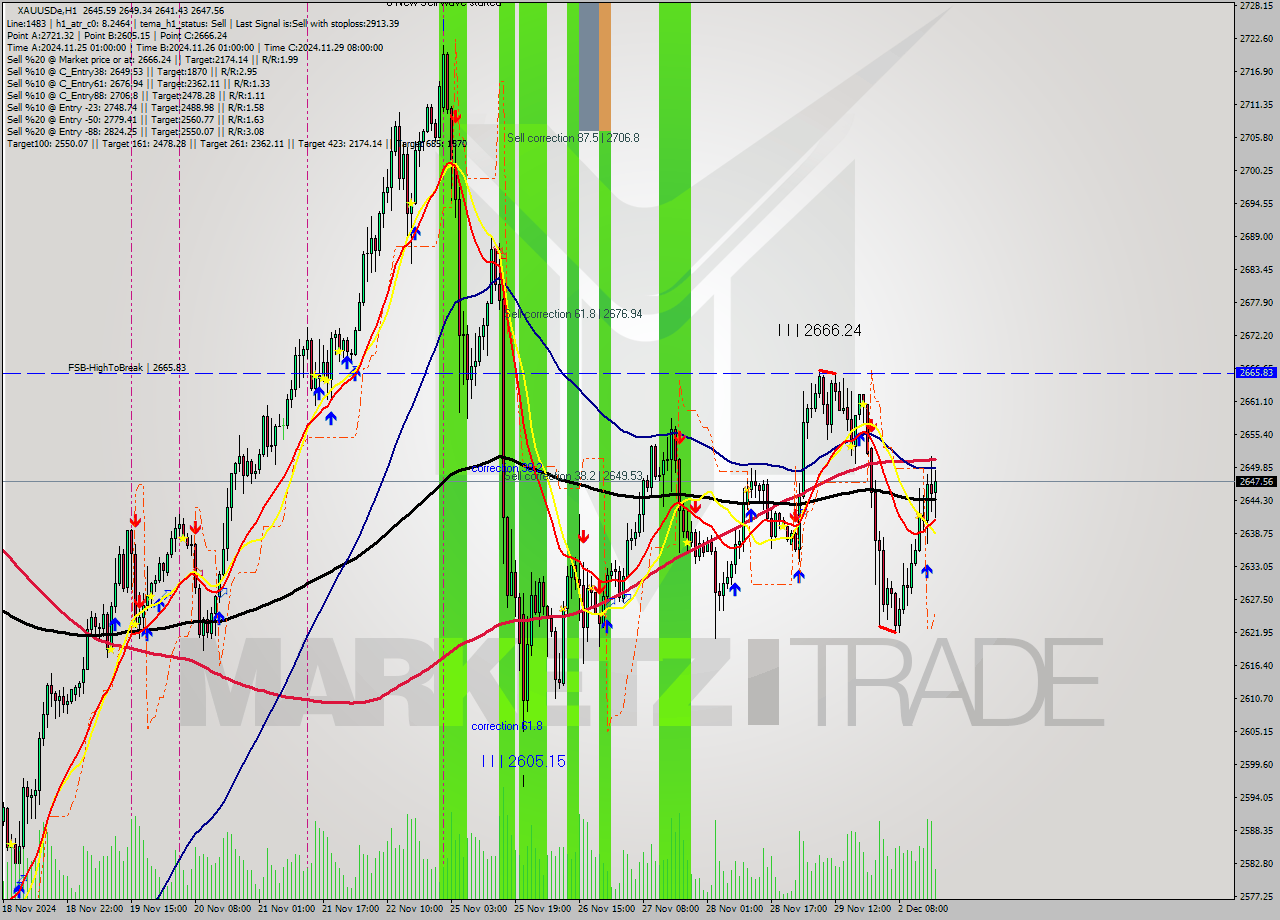
Task: Click the 'Sell %10 @ C_Entry61: 2676.94' line
Action: click(x=138, y=83)
